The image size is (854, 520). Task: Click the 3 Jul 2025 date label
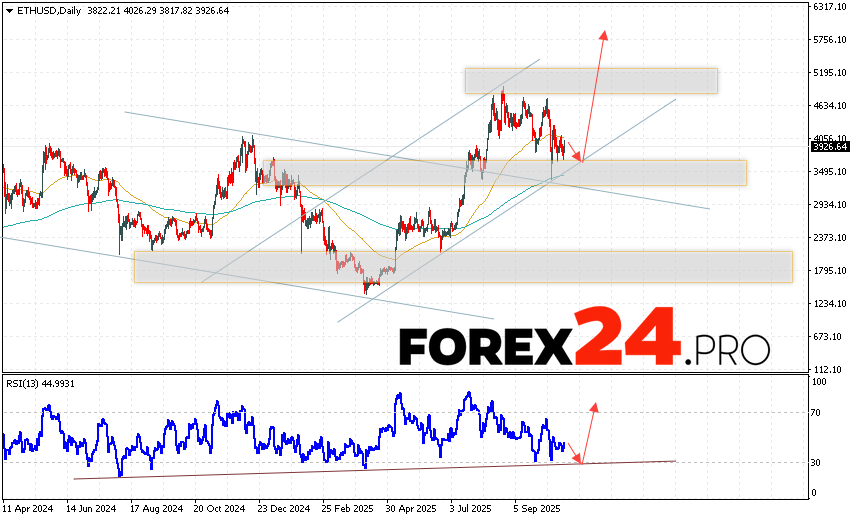(x=471, y=507)
